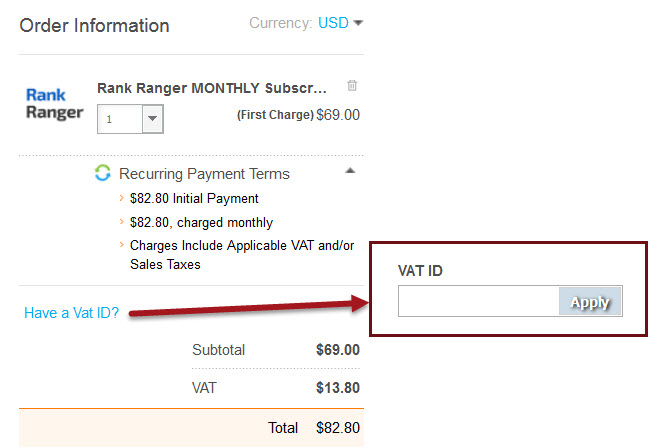The width and height of the screenshot is (653, 448).
Task: Open the quantity dropdown showing 1
Action: (x=151, y=119)
